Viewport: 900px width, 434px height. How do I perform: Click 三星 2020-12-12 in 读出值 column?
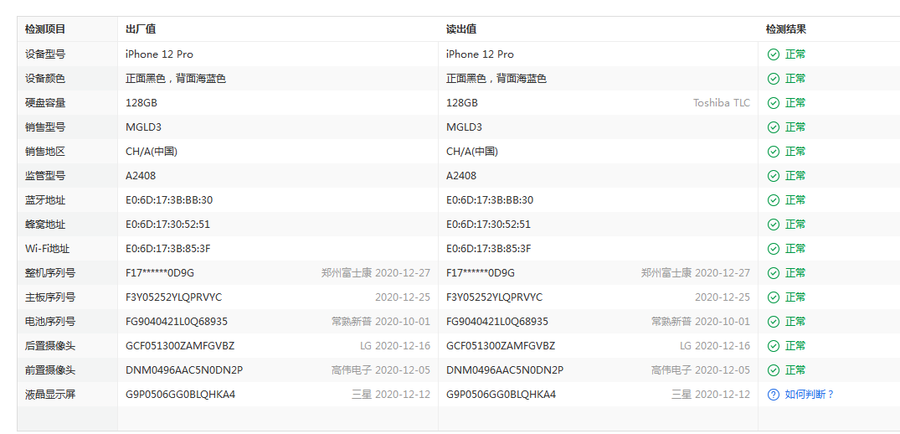click(711, 394)
